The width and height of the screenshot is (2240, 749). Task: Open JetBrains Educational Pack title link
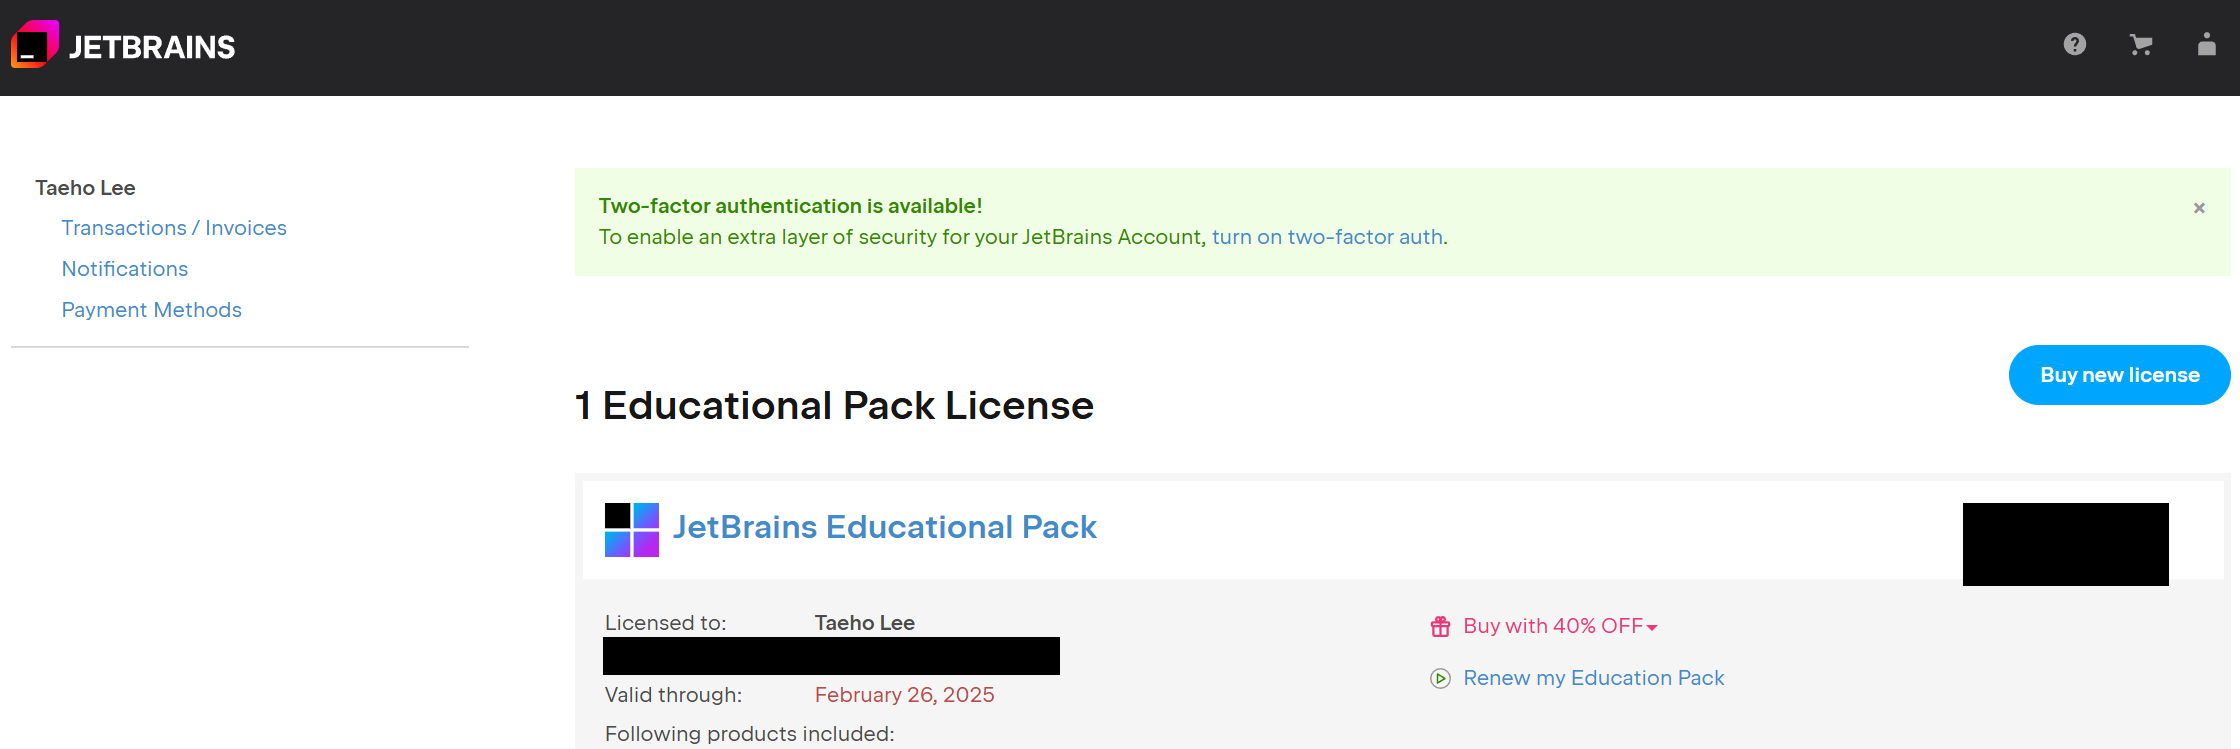tap(885, 527)
